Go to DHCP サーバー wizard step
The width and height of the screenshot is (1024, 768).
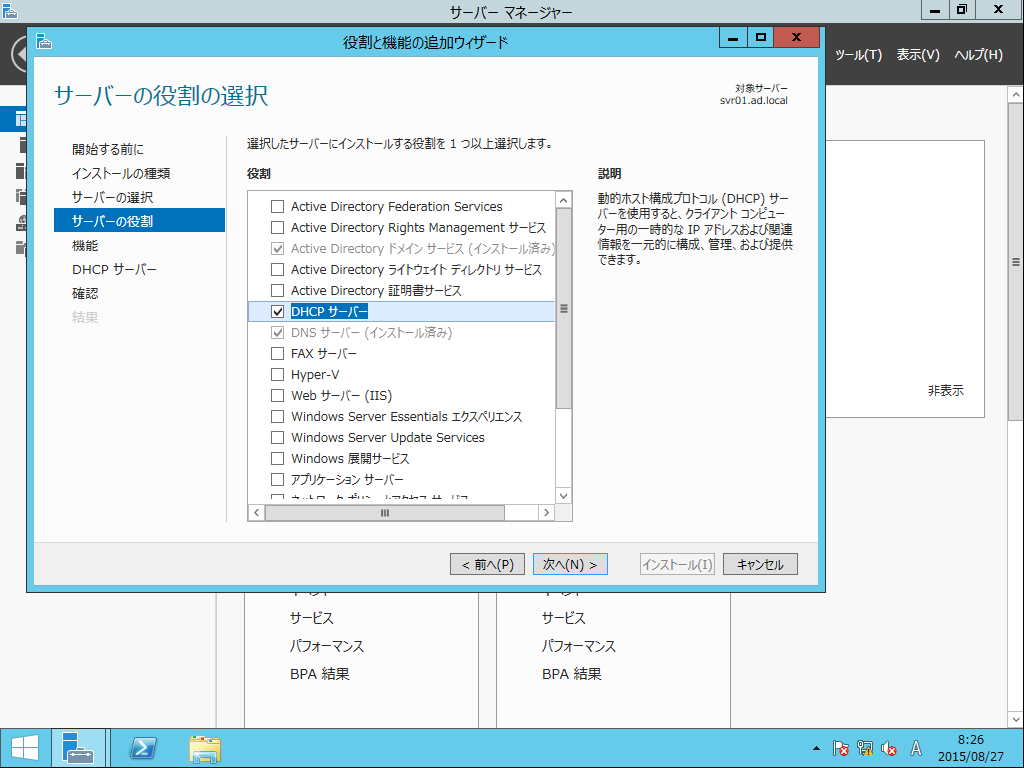(114, 269)
